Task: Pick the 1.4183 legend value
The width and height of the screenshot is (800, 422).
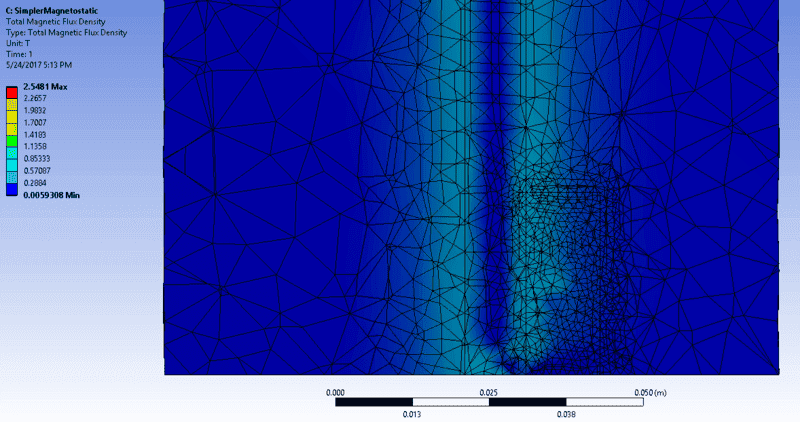Action: coord(36,135)
